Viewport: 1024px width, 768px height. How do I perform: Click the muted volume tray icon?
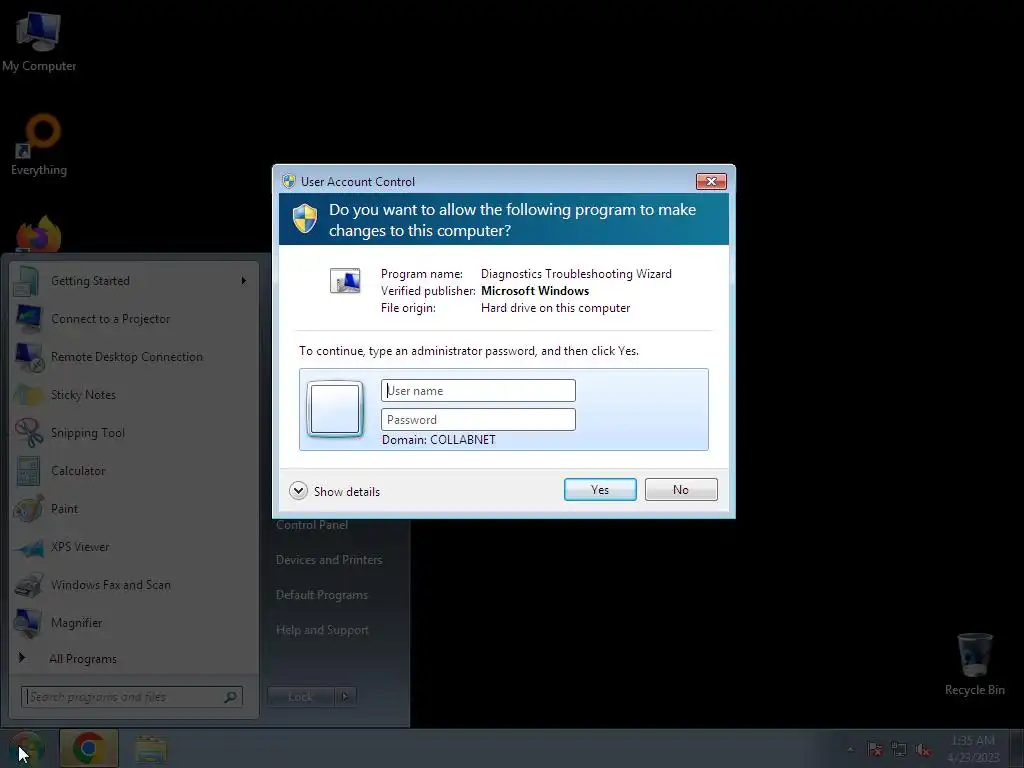(x=923, y=749)
